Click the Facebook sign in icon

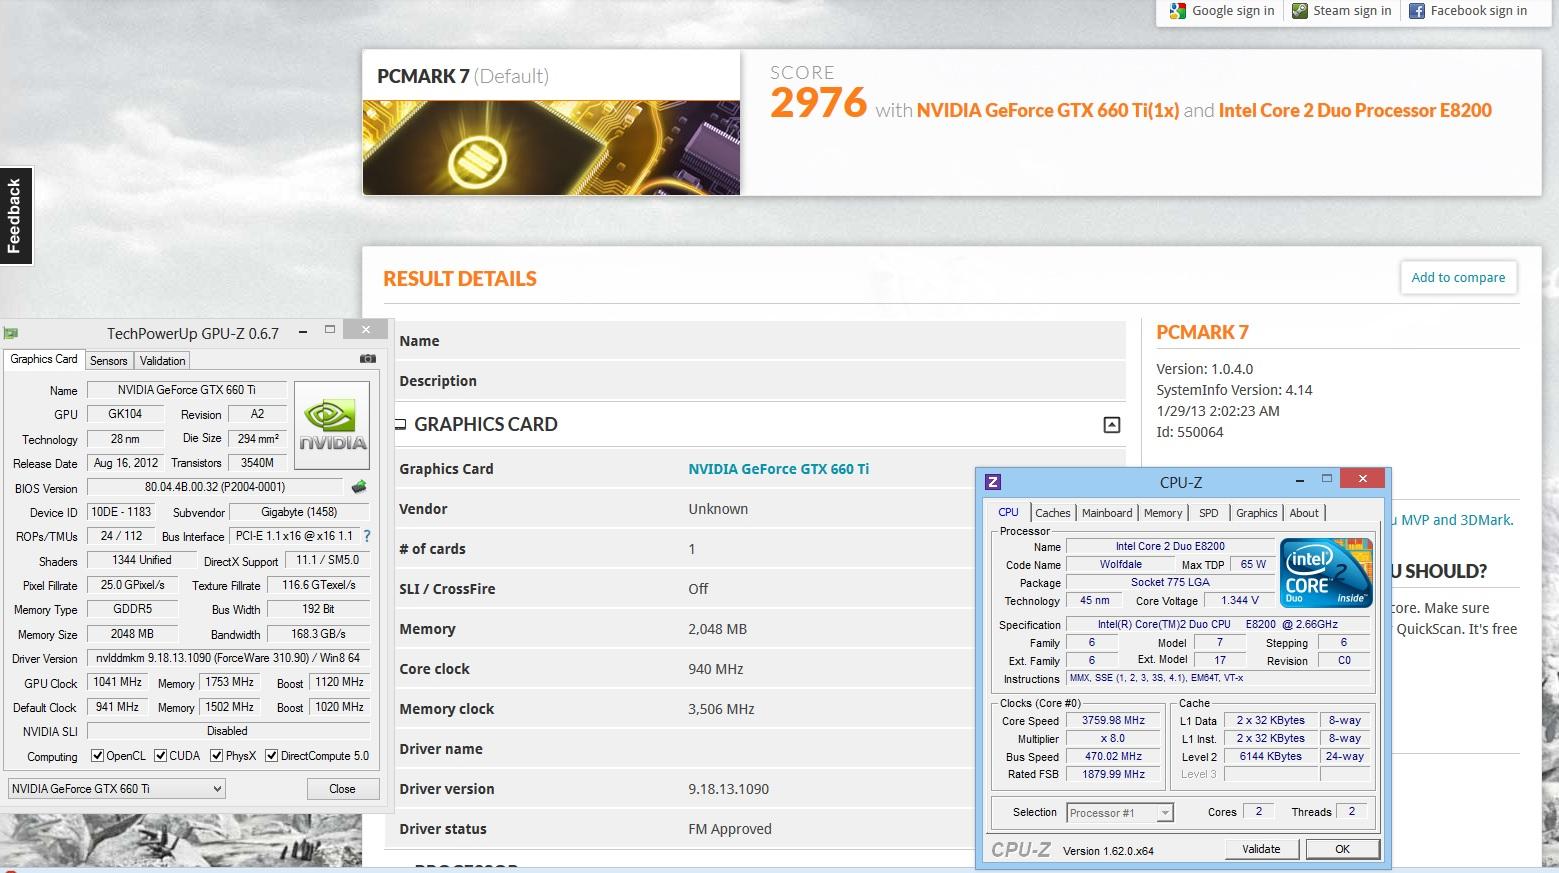[1416, 11]
